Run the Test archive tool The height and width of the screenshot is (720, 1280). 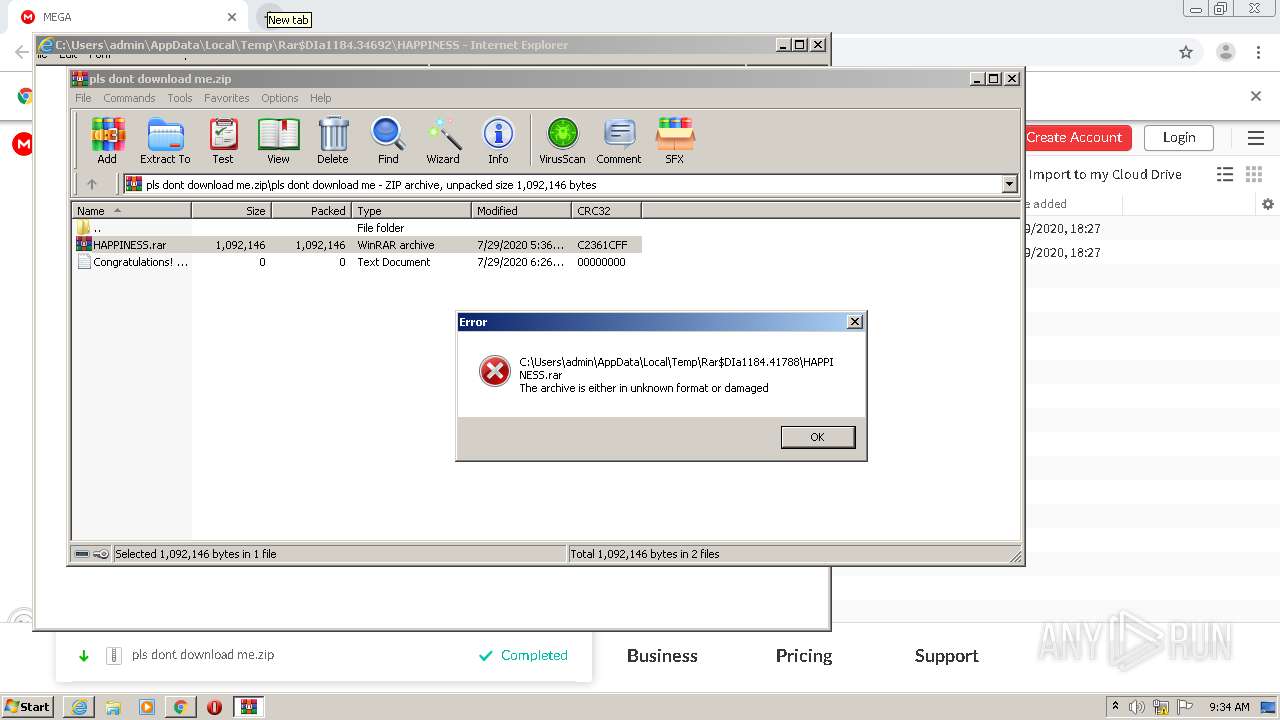tap(223, 140)
